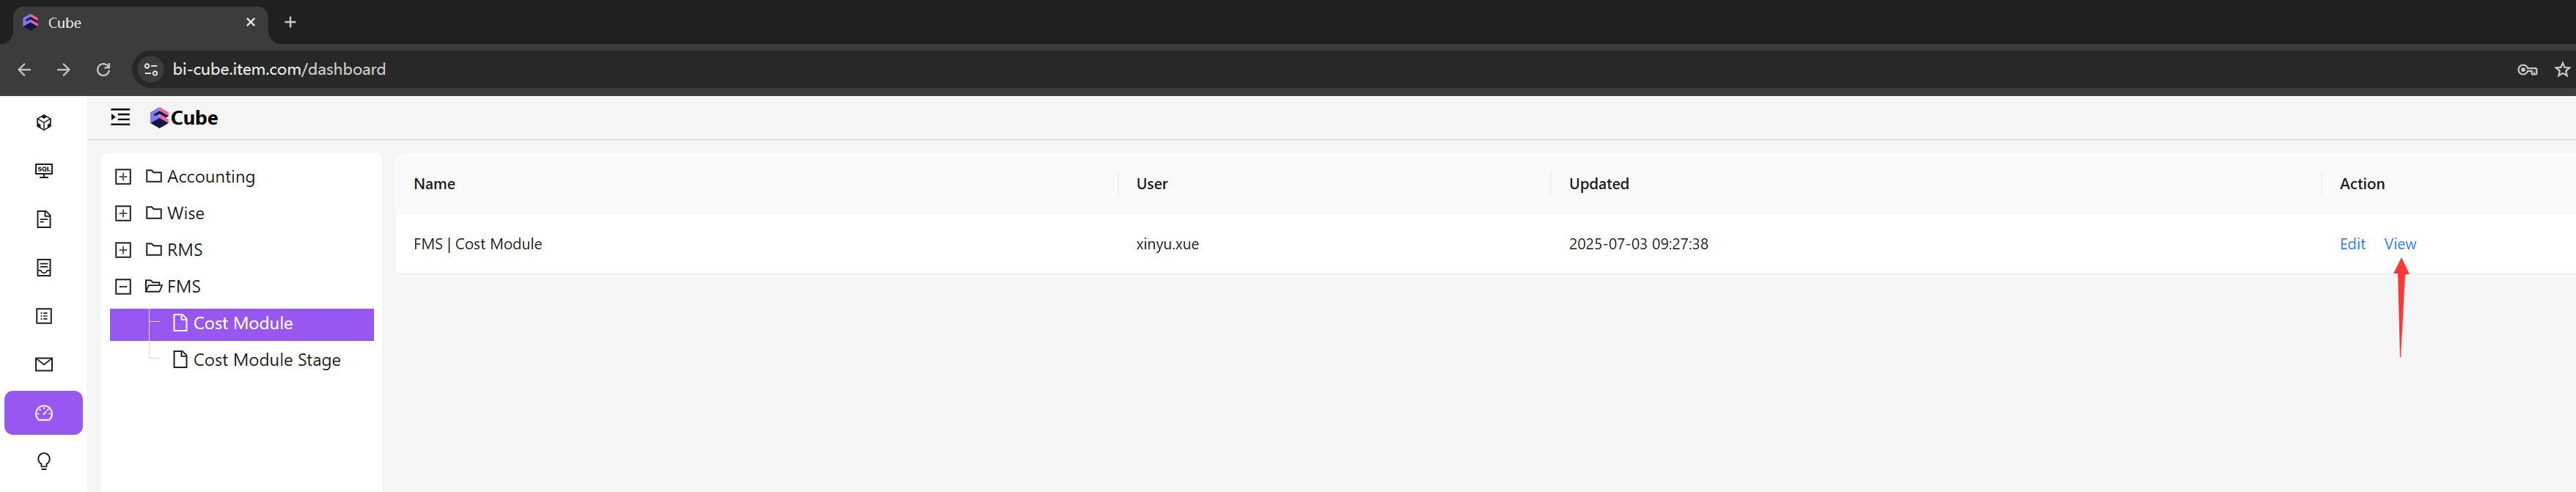Click View for FMS Cost Module
Image resolution: width=2576 pixels, height=492 pixels.
coord(2399,244)
